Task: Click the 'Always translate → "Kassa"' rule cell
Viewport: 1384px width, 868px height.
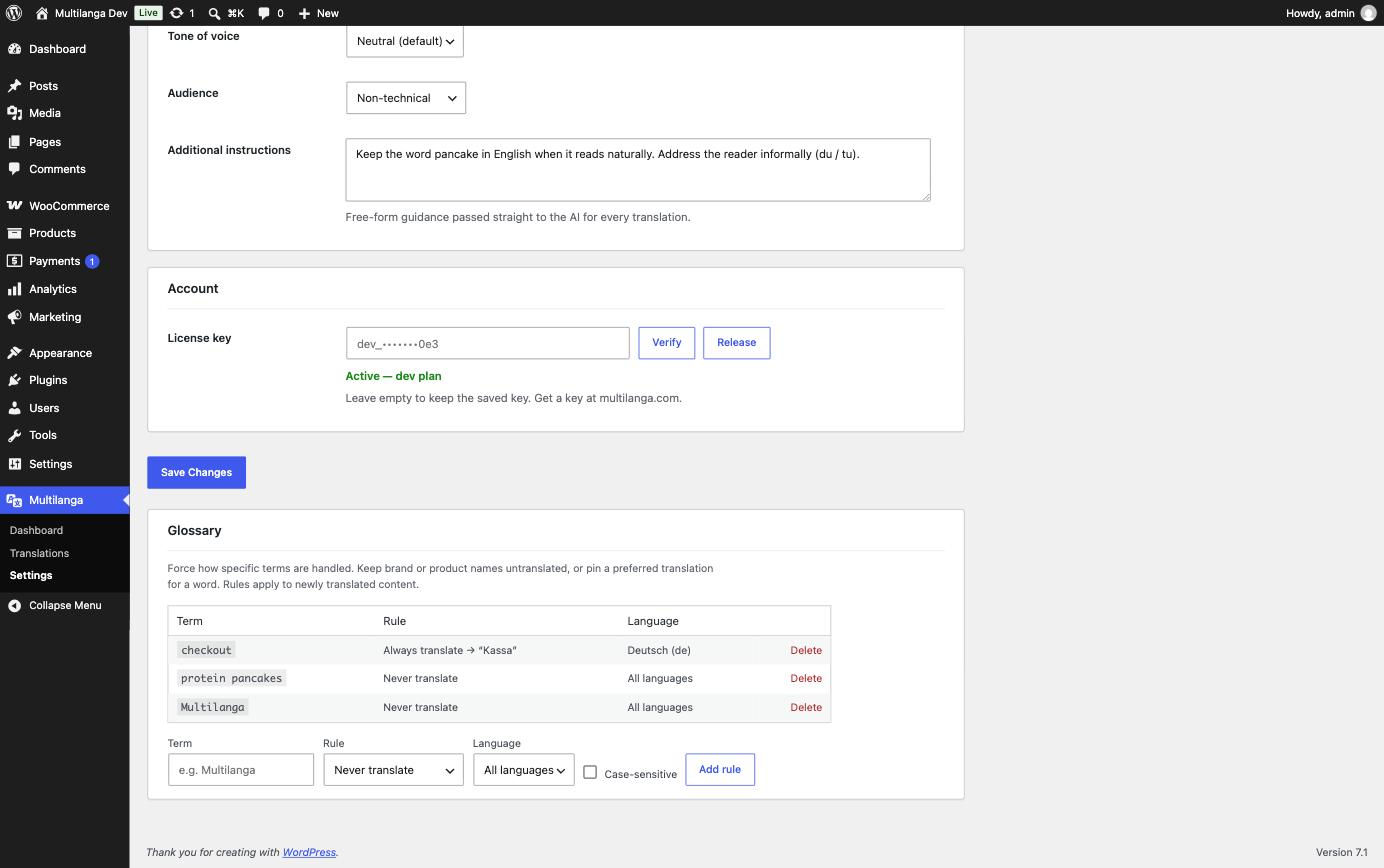Action: point(450,650)
